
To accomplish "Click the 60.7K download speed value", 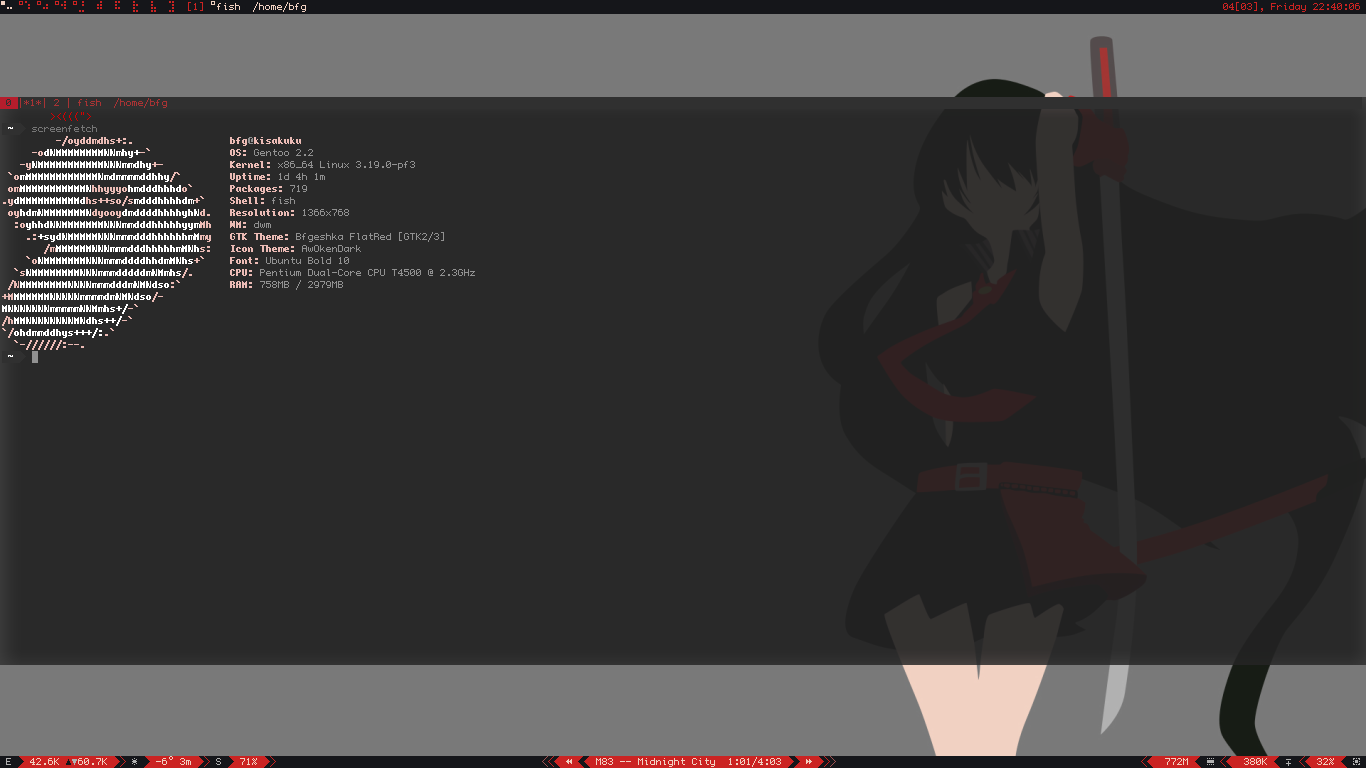I will [x=90, y=762].
